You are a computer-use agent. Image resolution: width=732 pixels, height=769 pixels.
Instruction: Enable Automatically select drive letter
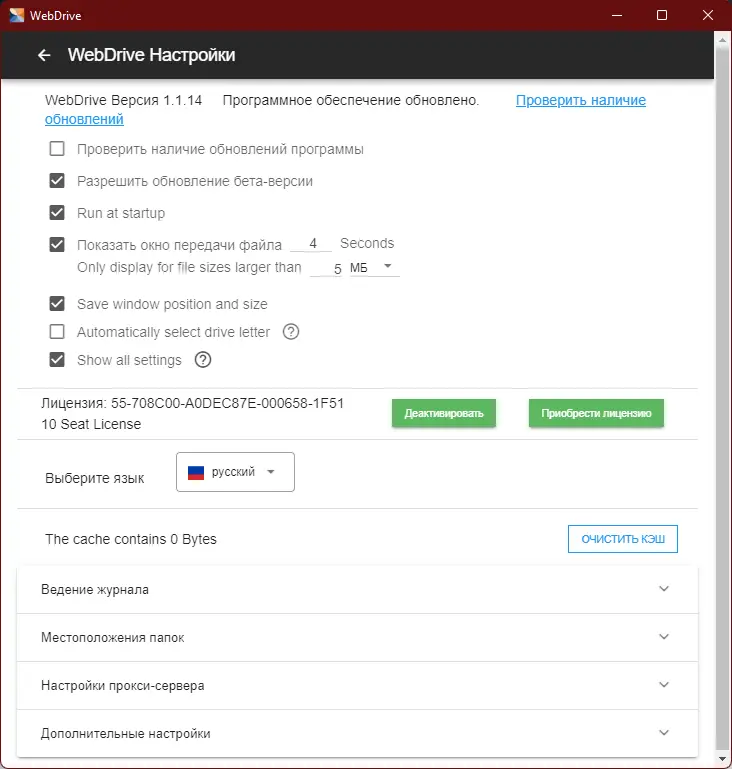coord(57,332)
